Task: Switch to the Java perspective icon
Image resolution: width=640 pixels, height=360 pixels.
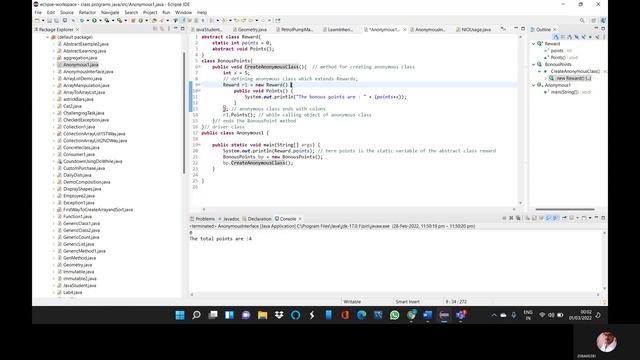Action: (603, 20)
